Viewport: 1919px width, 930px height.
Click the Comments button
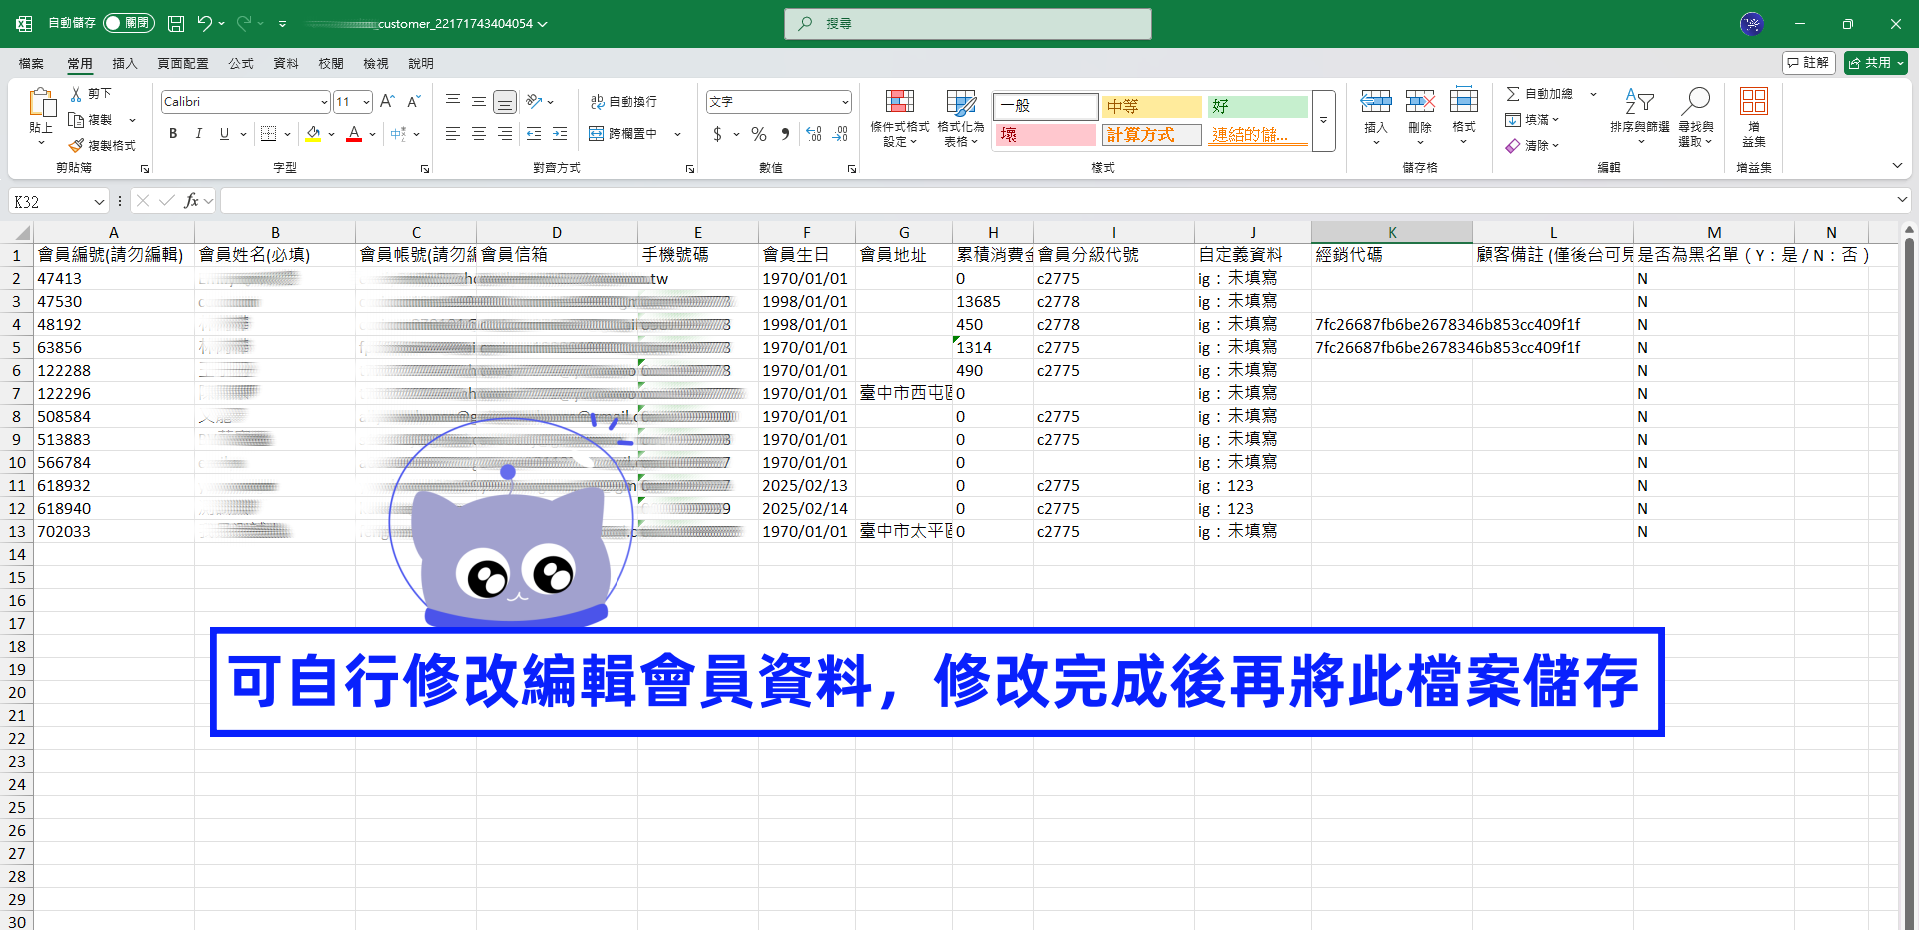coord(1809,63)
